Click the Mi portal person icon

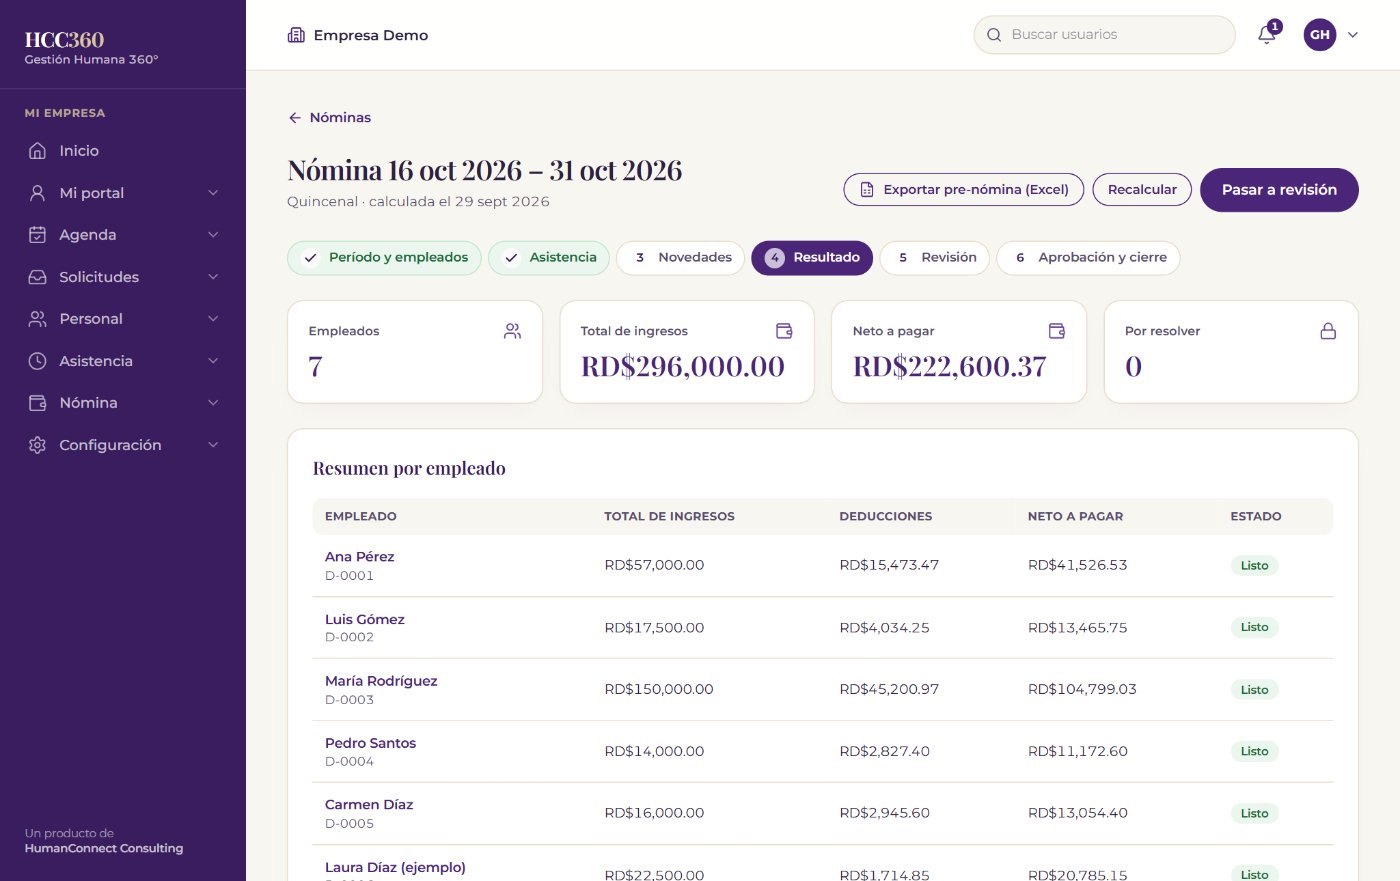pyautogui.click(x=37, y=193)
